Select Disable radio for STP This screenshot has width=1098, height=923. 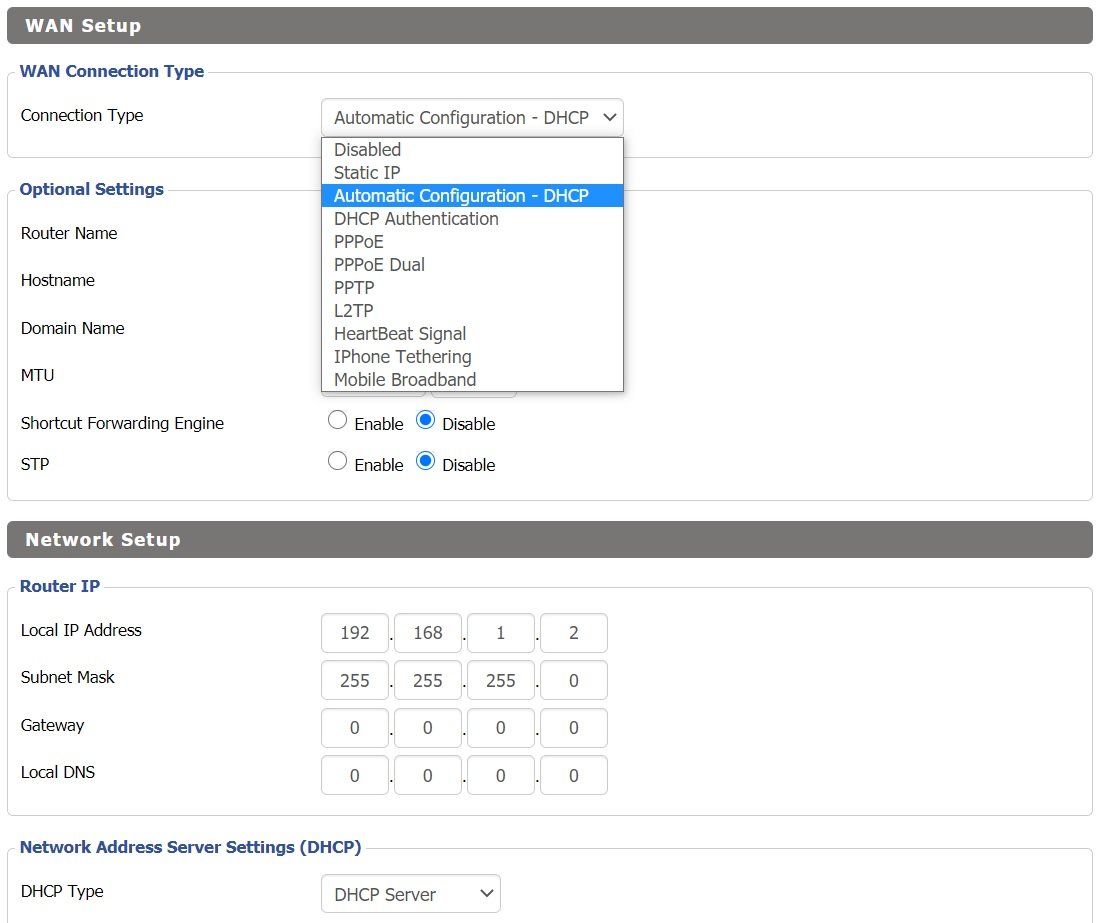(426, 462)
